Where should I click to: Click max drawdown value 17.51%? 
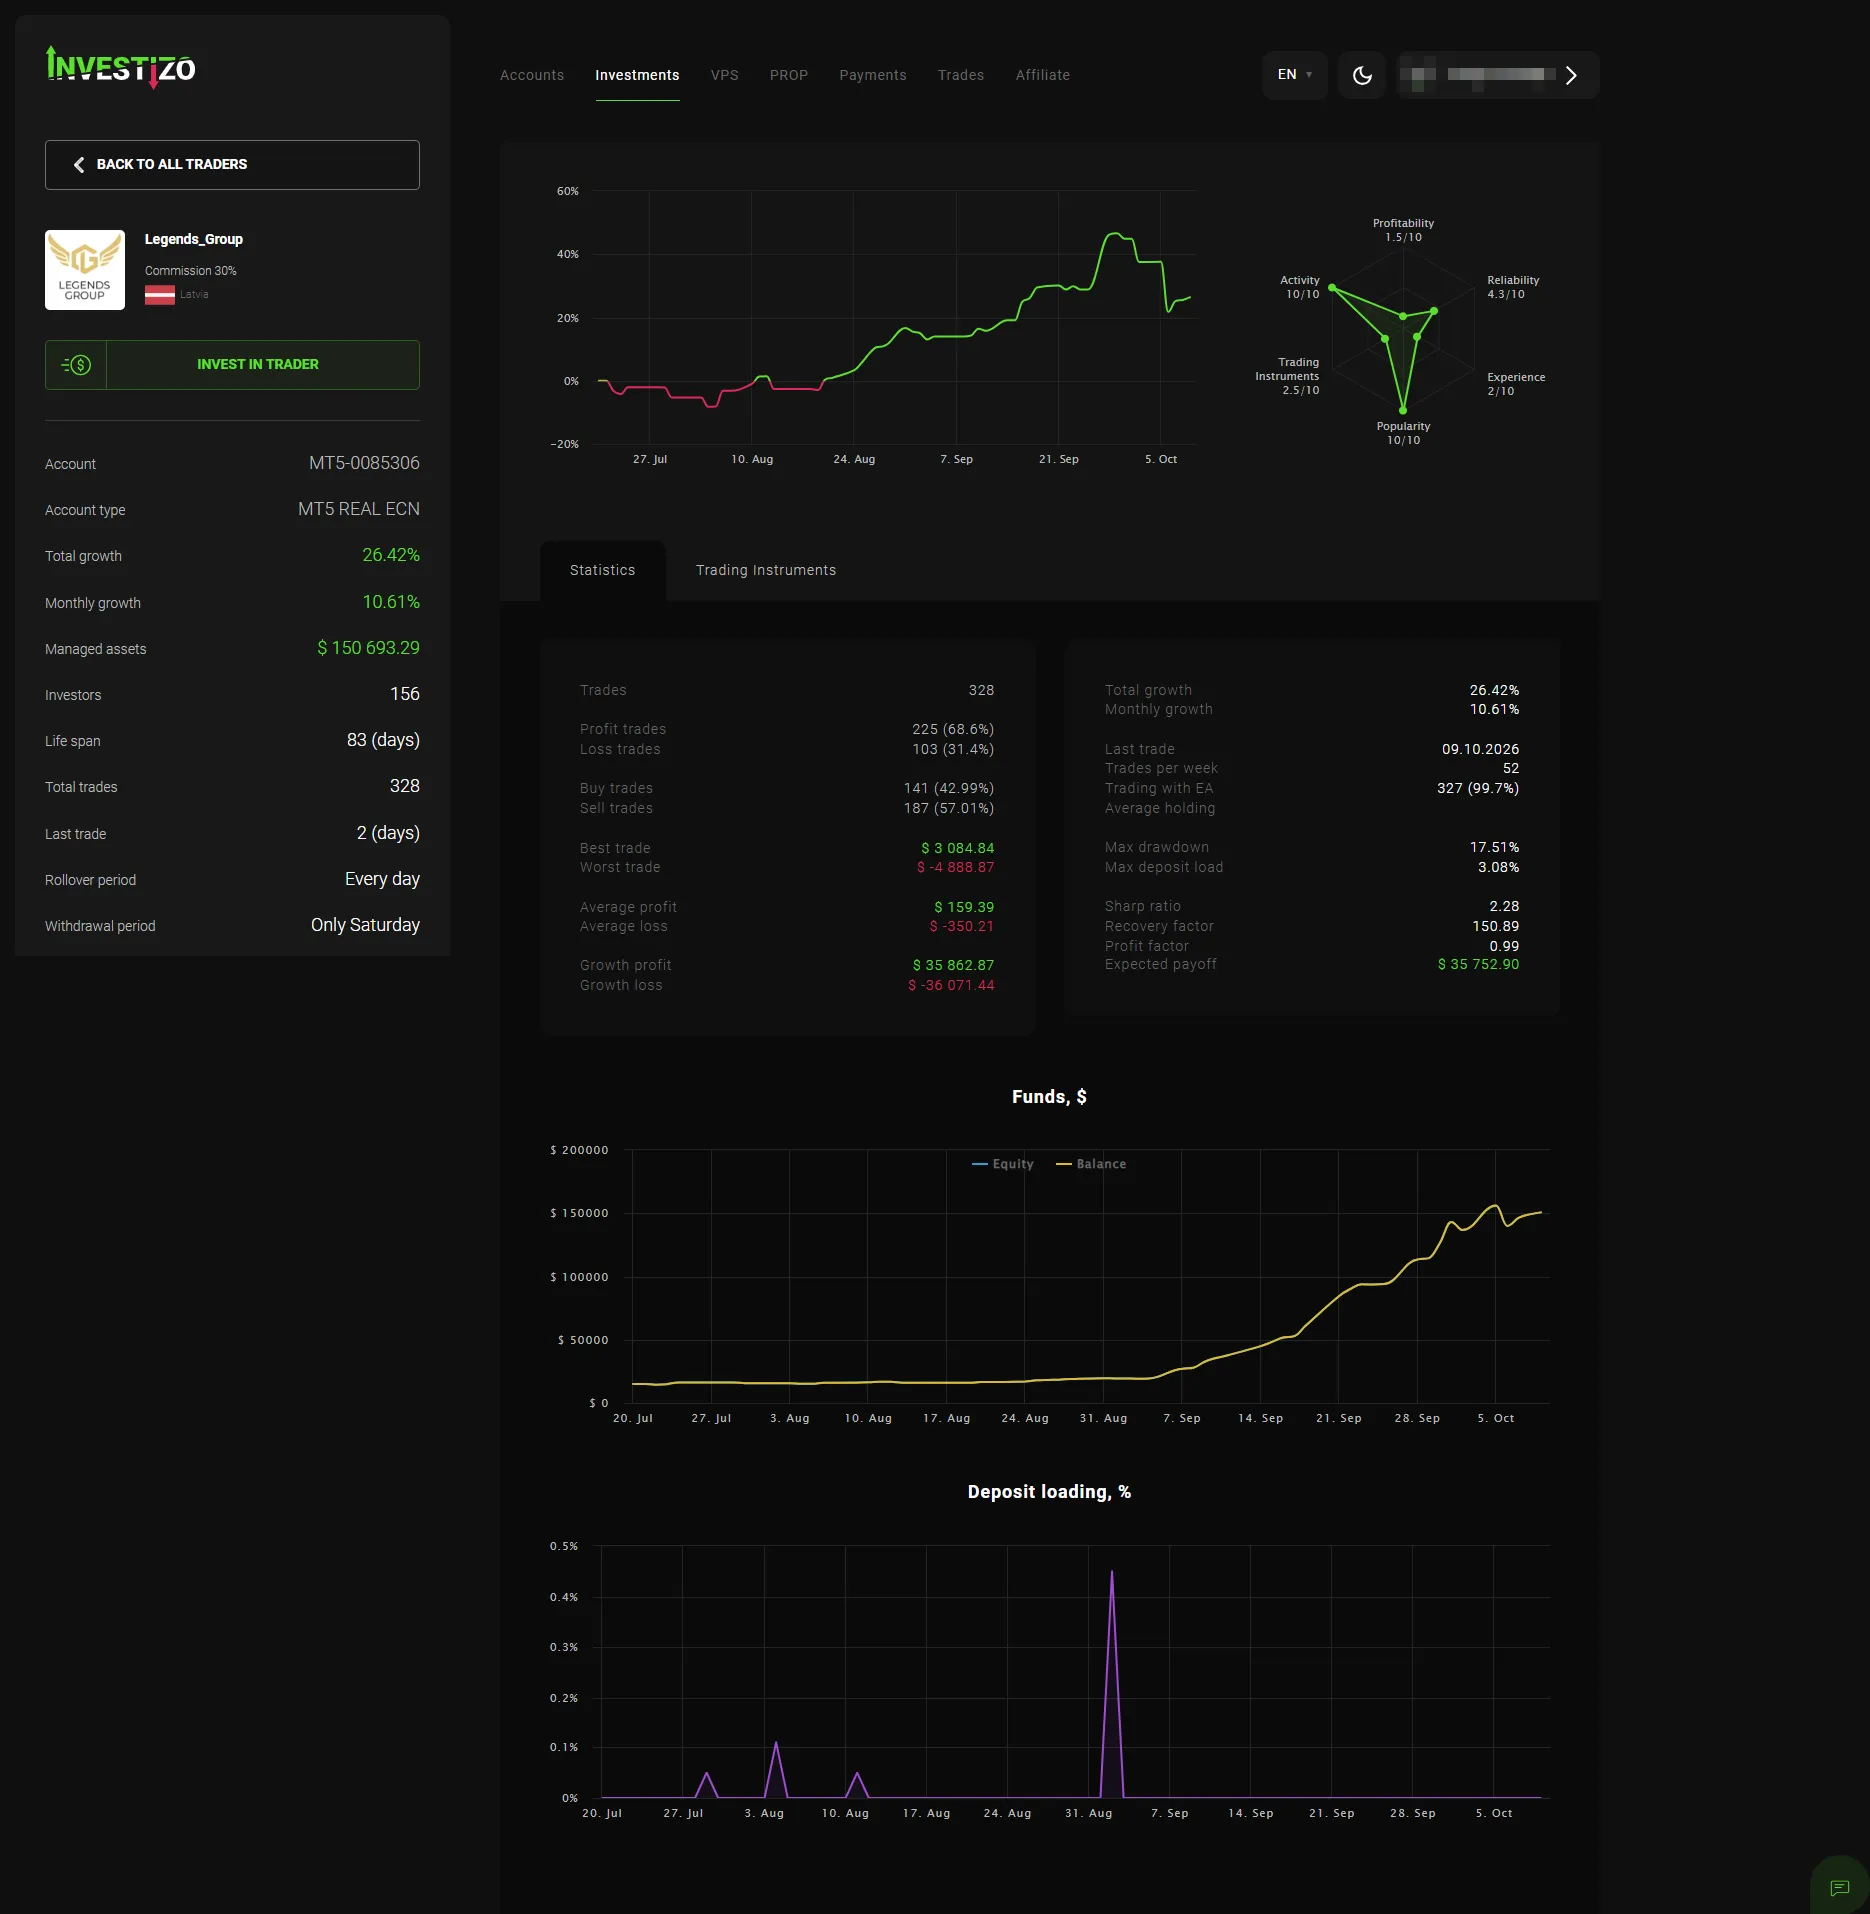tap(1494, 847)
